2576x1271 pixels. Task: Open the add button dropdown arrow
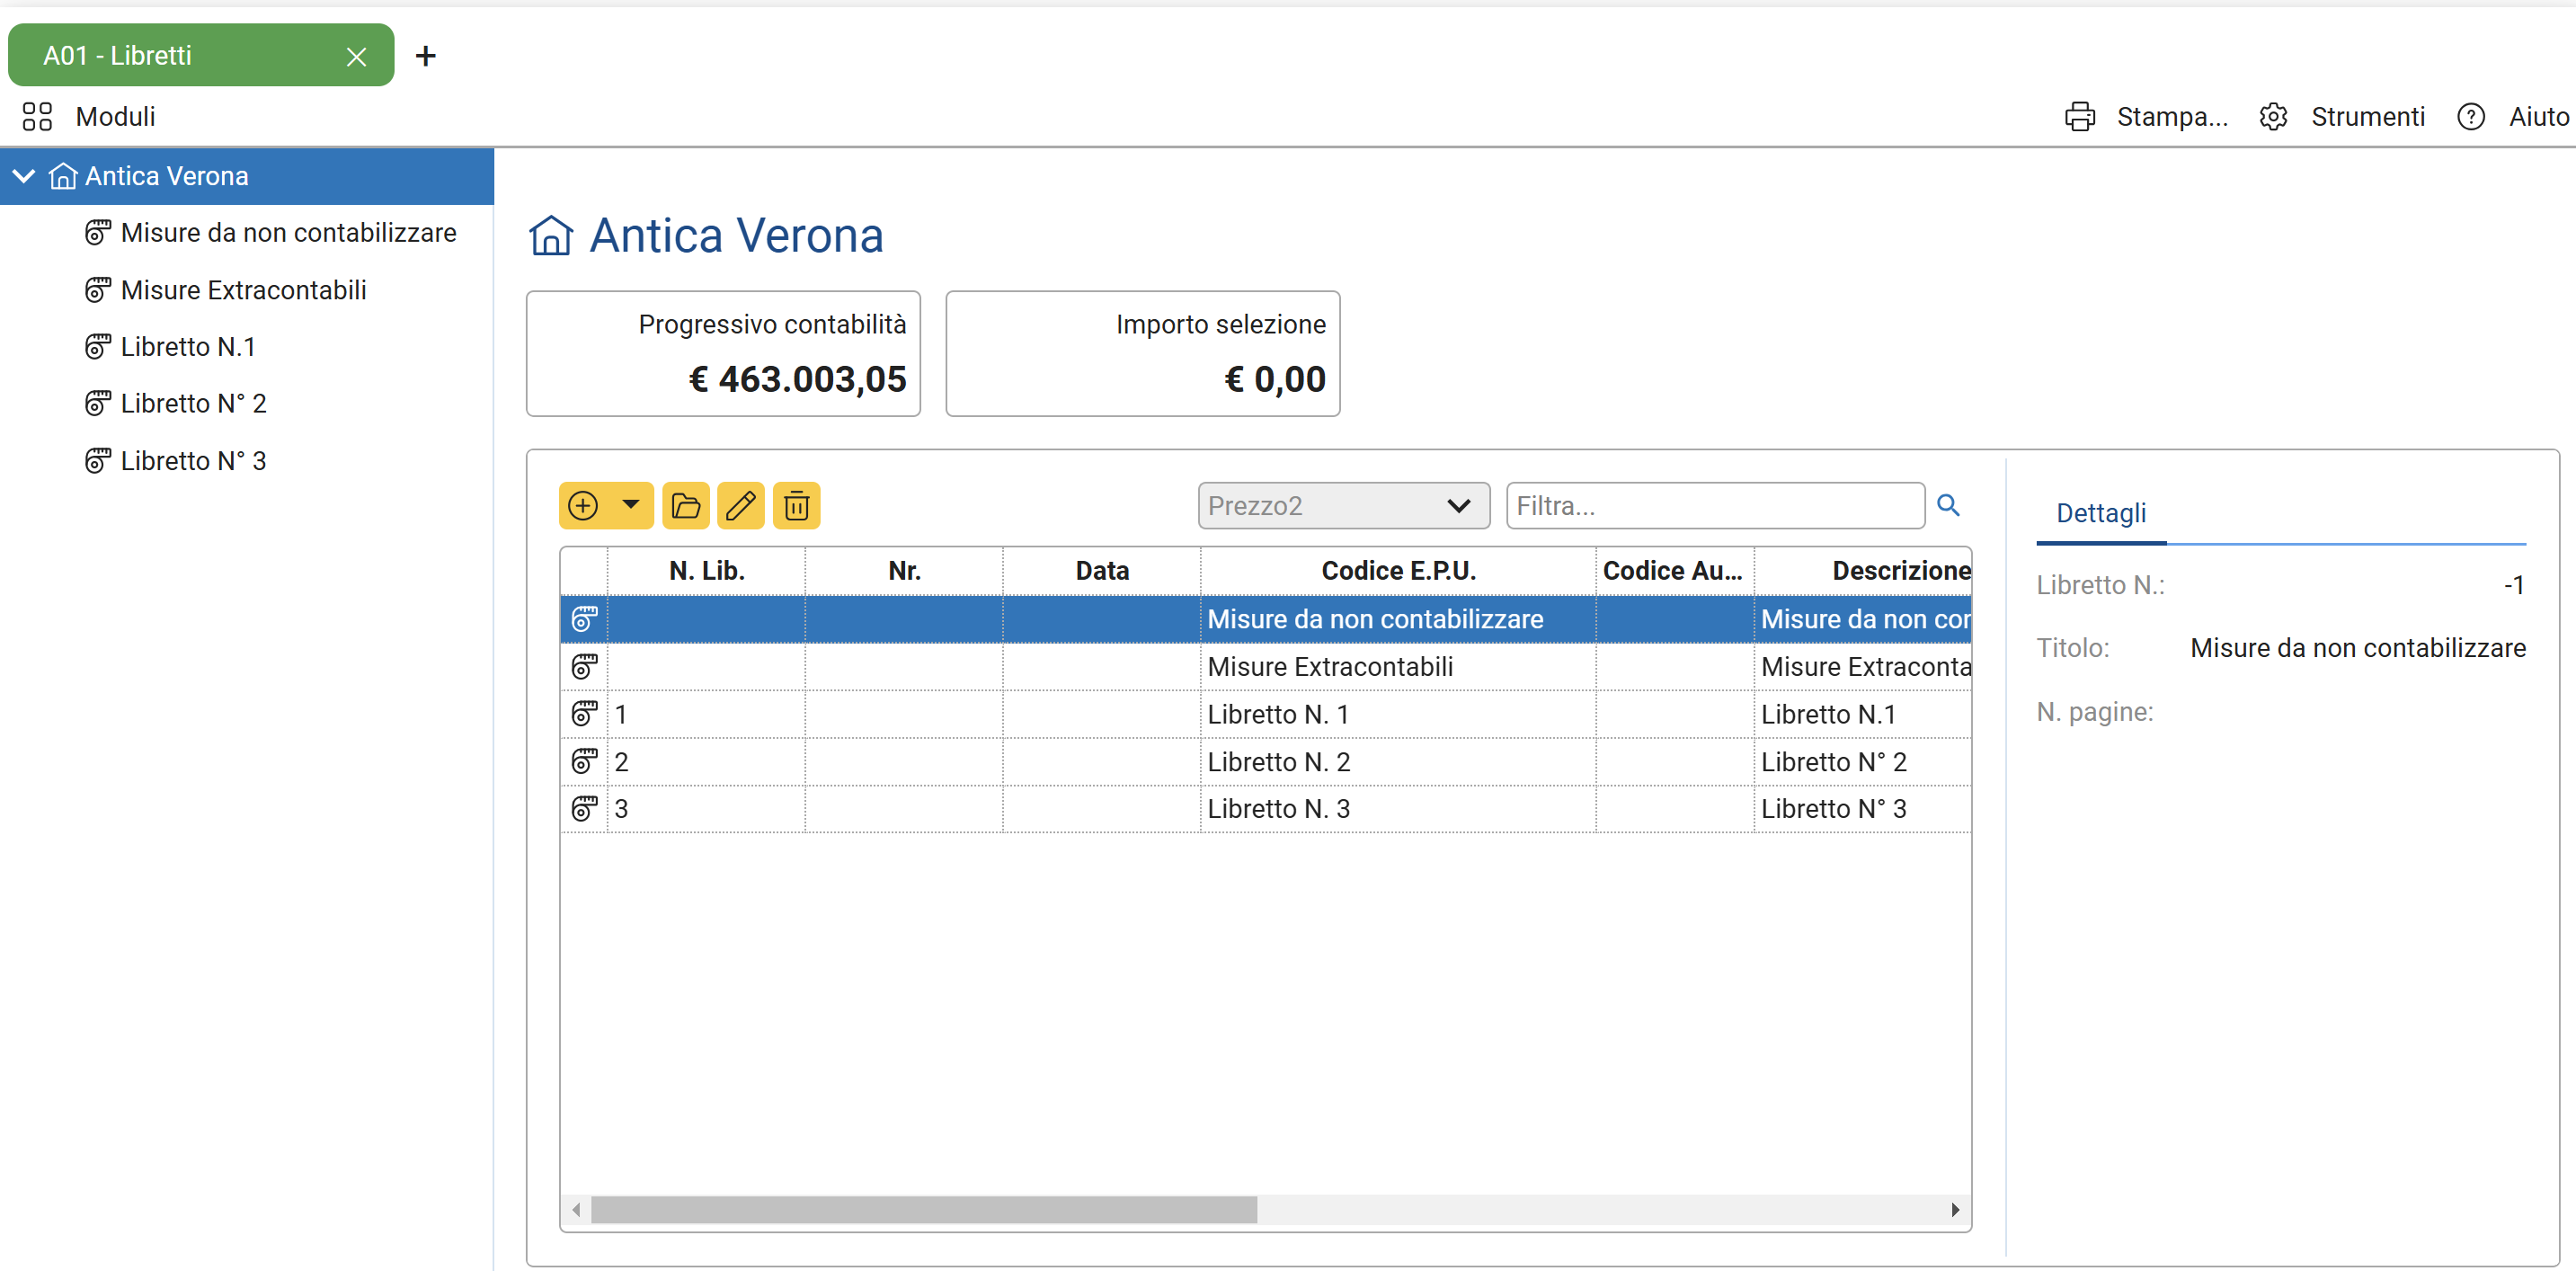pyautogui.click(x=630, y=505)
